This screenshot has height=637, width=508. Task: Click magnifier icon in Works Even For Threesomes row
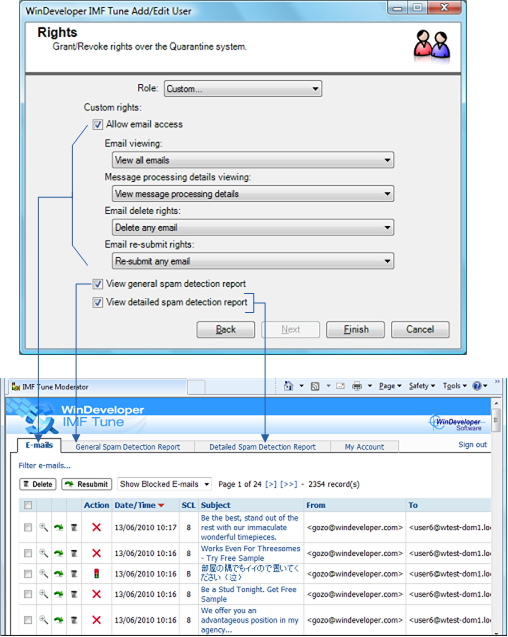pyautogui.click(x=43, y=553)
